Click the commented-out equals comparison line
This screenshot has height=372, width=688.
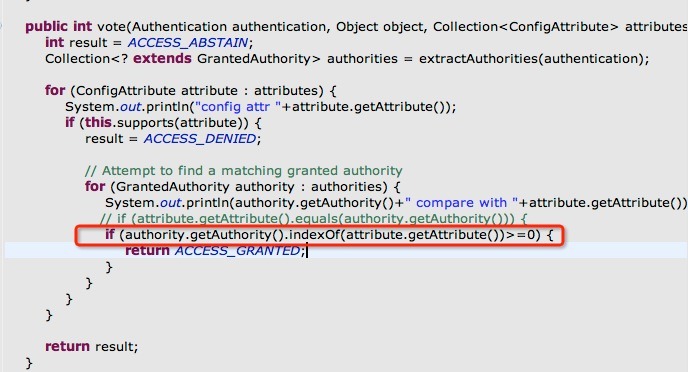tap(313, 218)
